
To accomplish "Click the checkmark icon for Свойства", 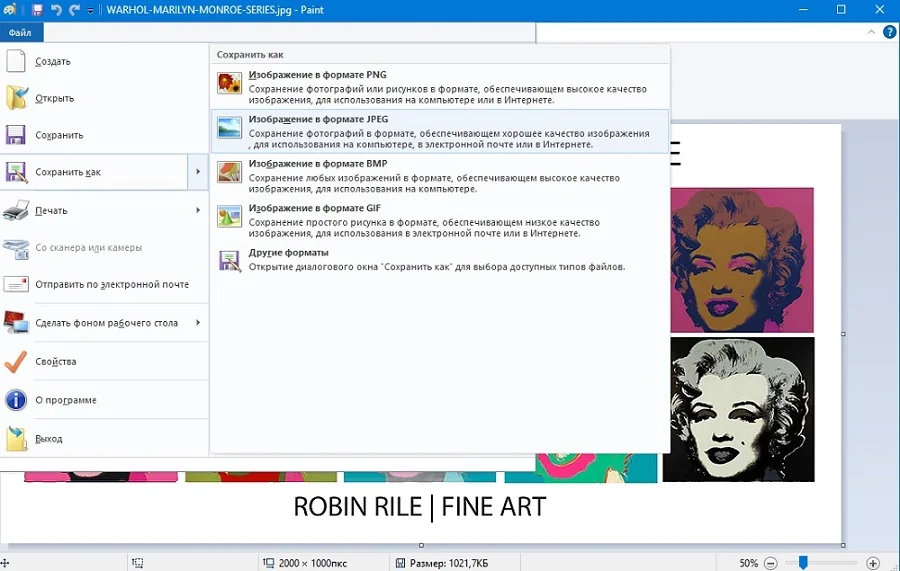I will (x=15, y=362).
